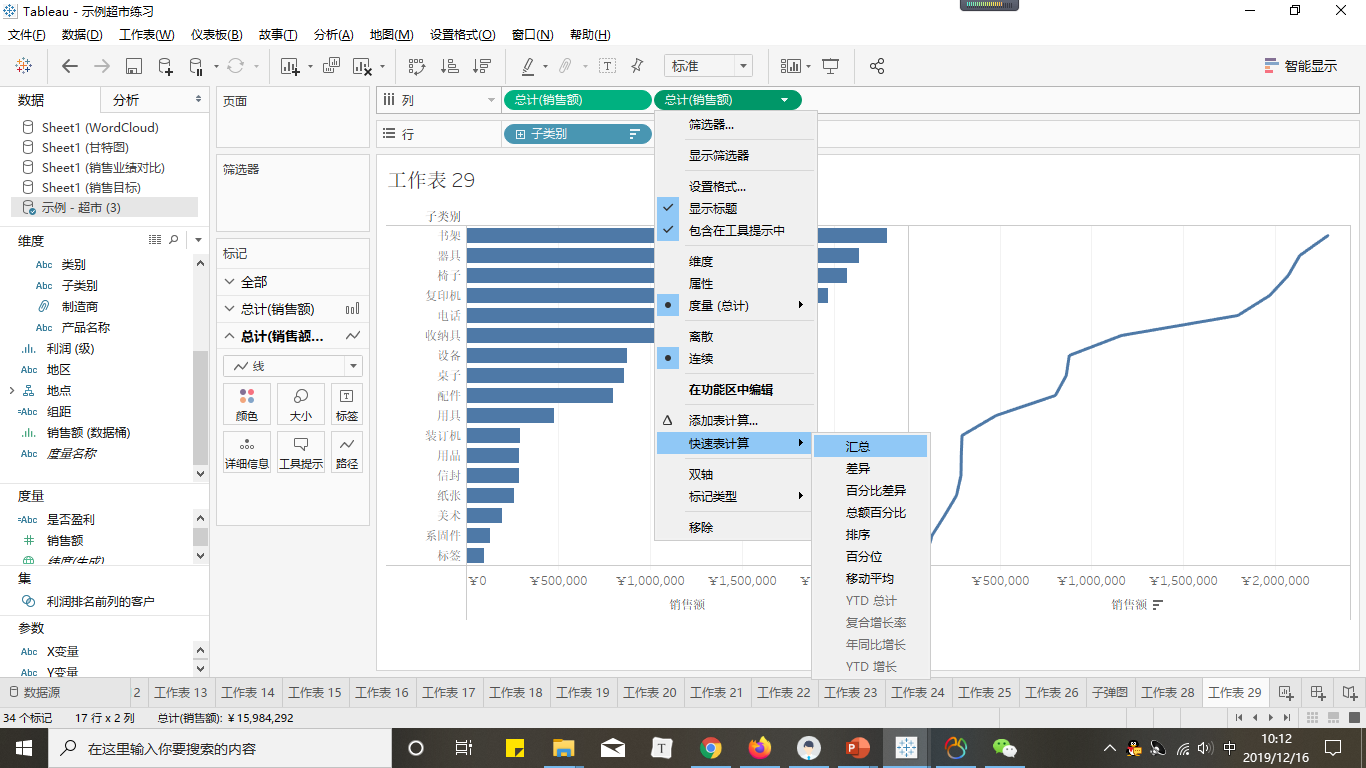Click the 详细信息 marks button
The image size is (1366, 768).
point(247,452)
